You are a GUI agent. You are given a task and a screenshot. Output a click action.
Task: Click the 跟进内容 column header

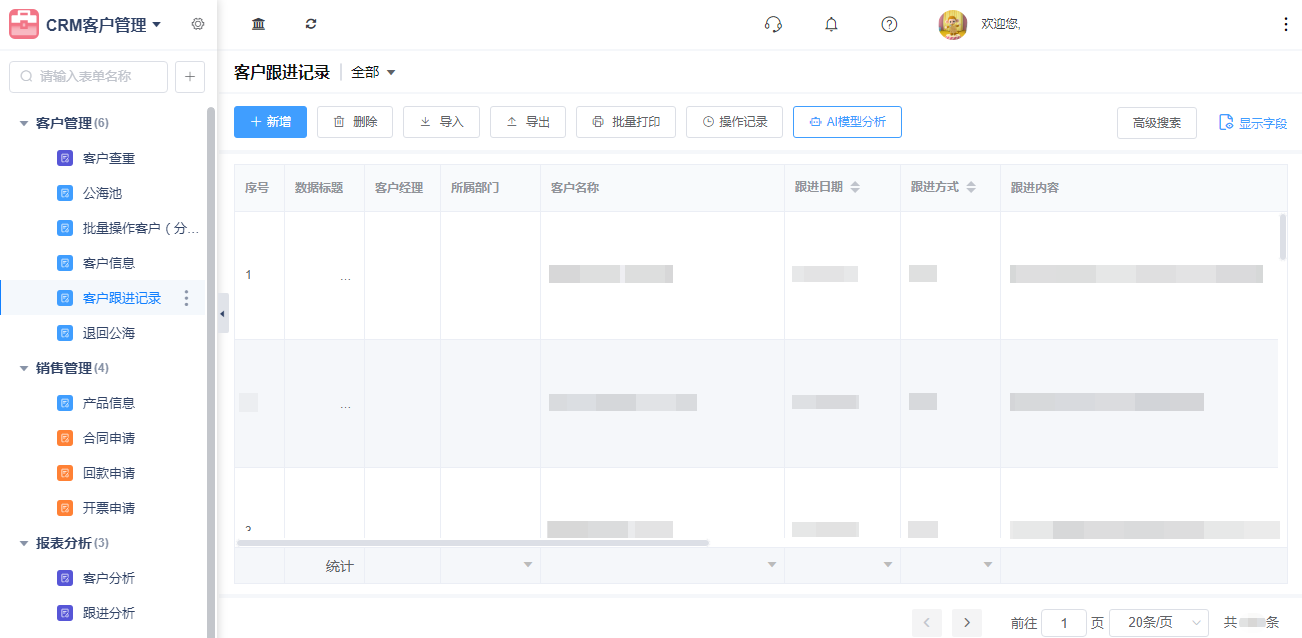point(1143,188)
